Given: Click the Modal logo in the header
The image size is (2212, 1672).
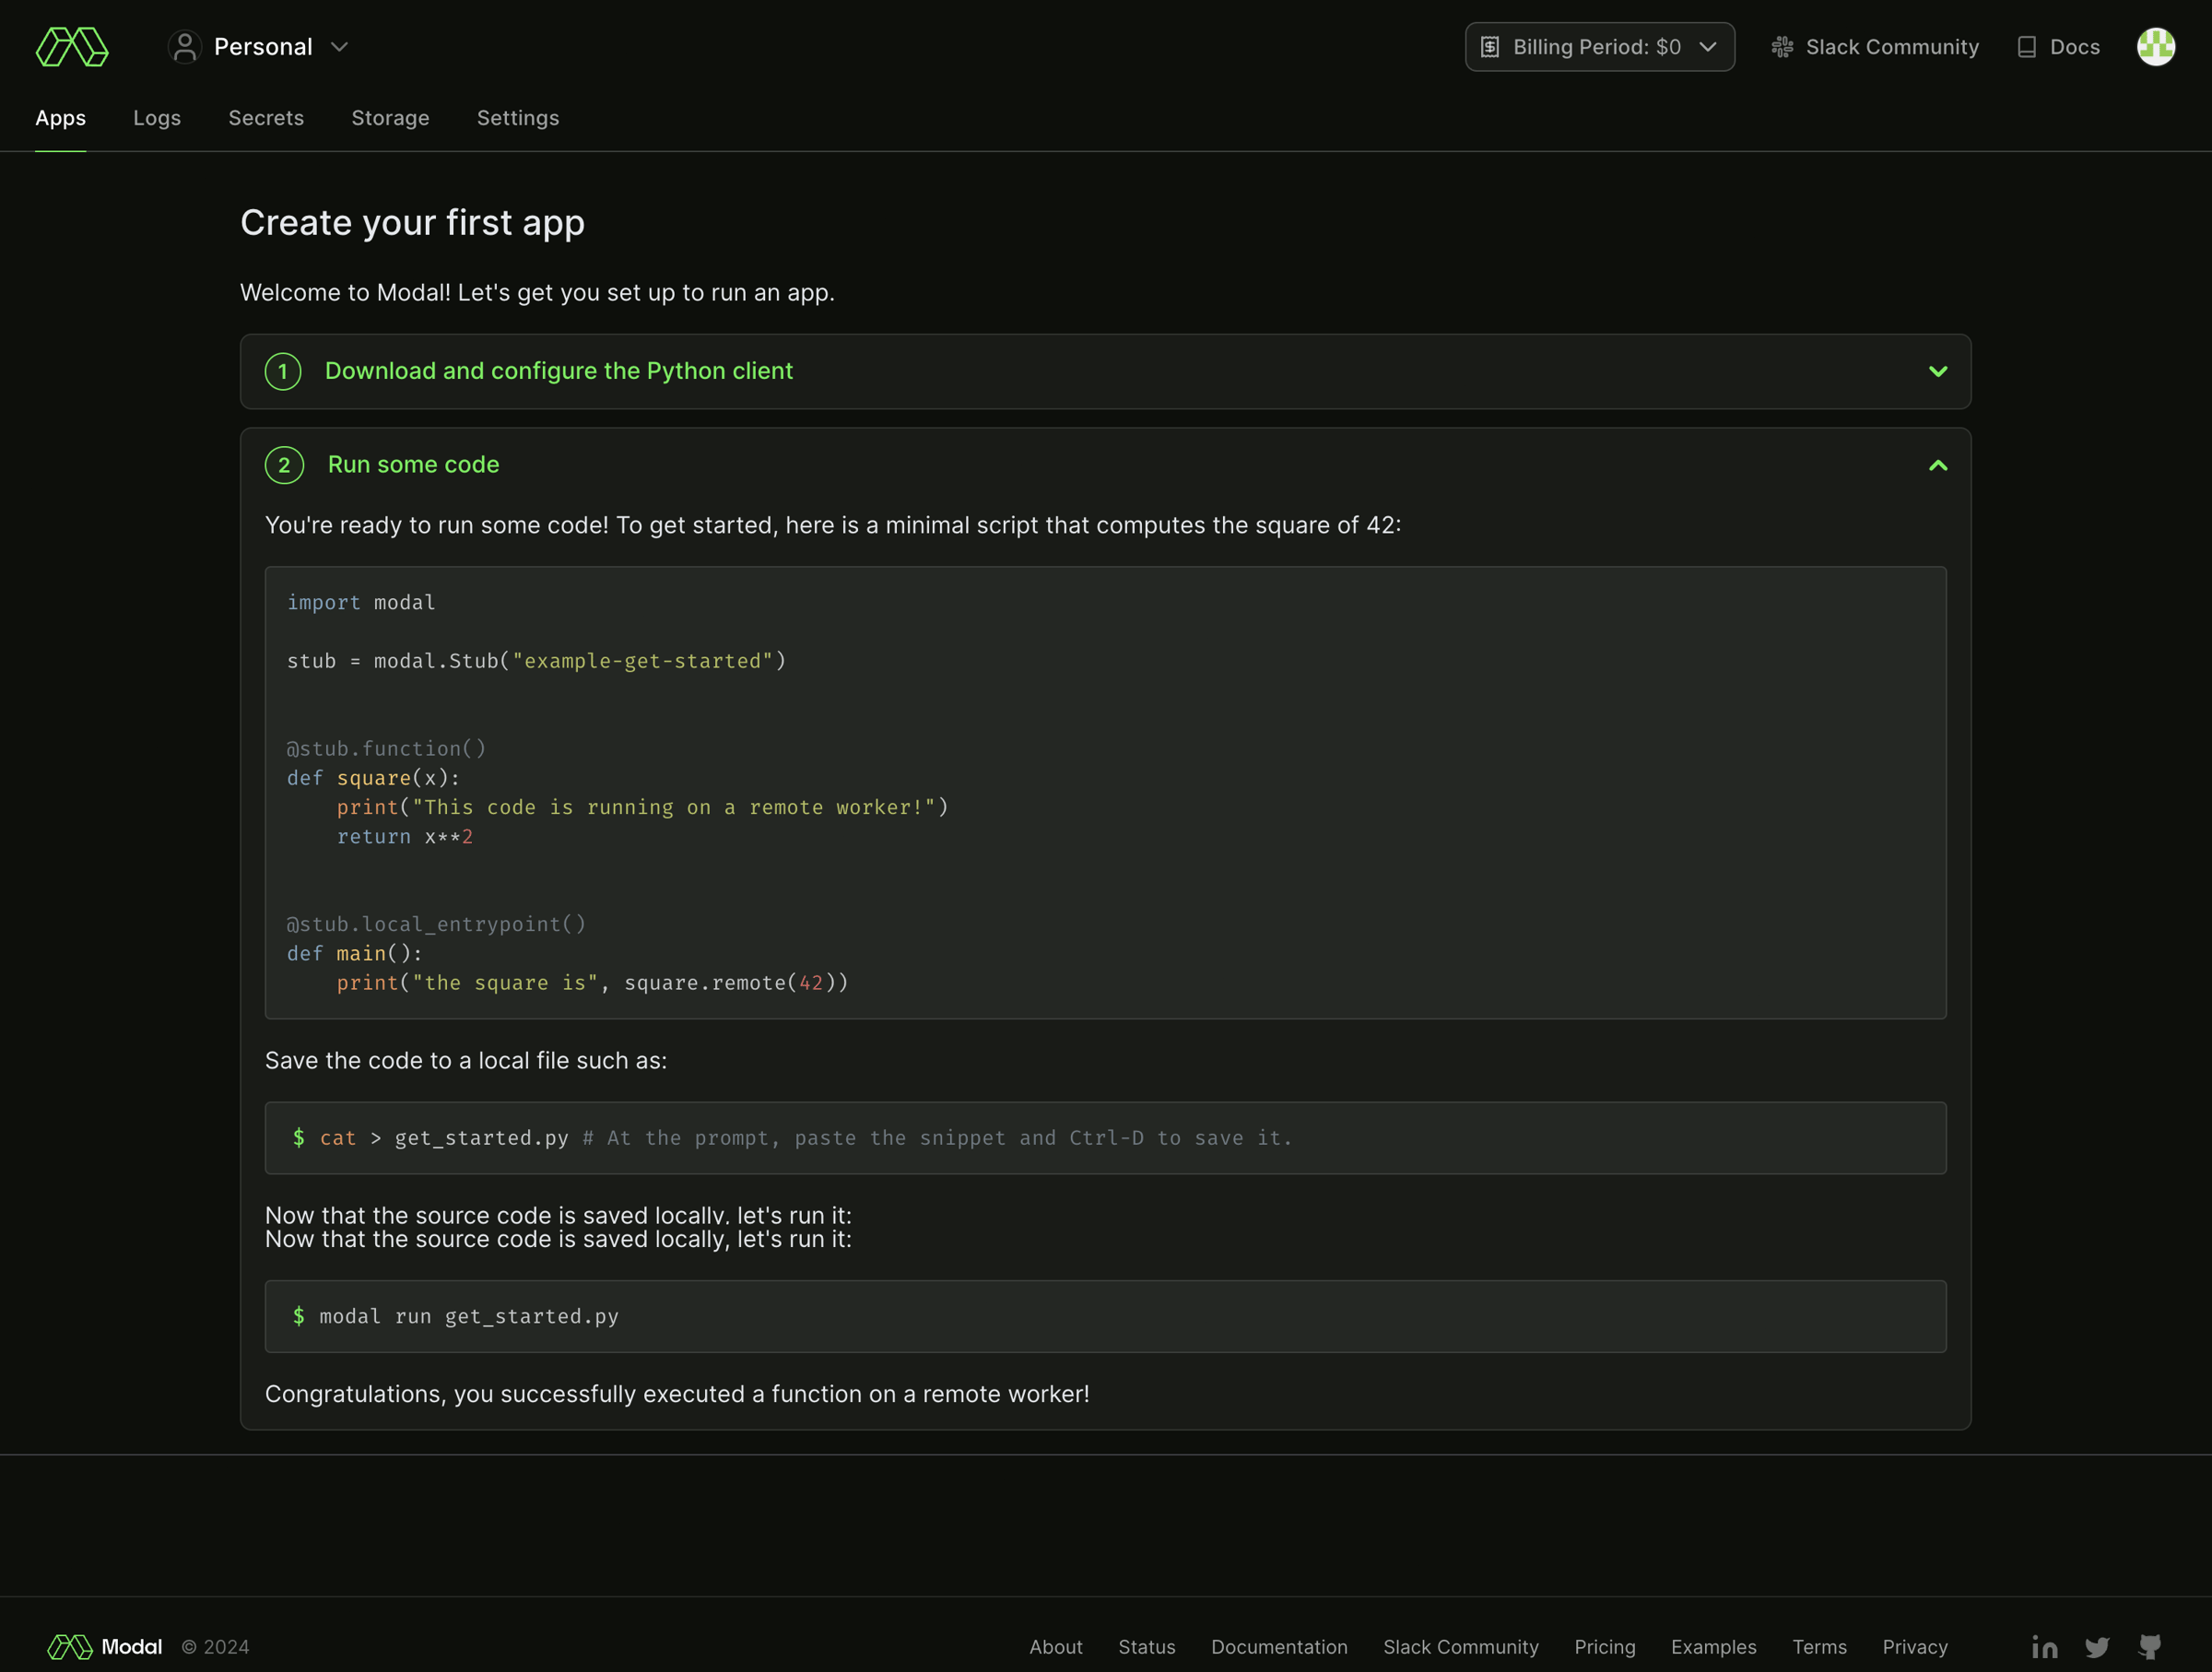Looking at the screenshot, I should (x=72, y=47).
